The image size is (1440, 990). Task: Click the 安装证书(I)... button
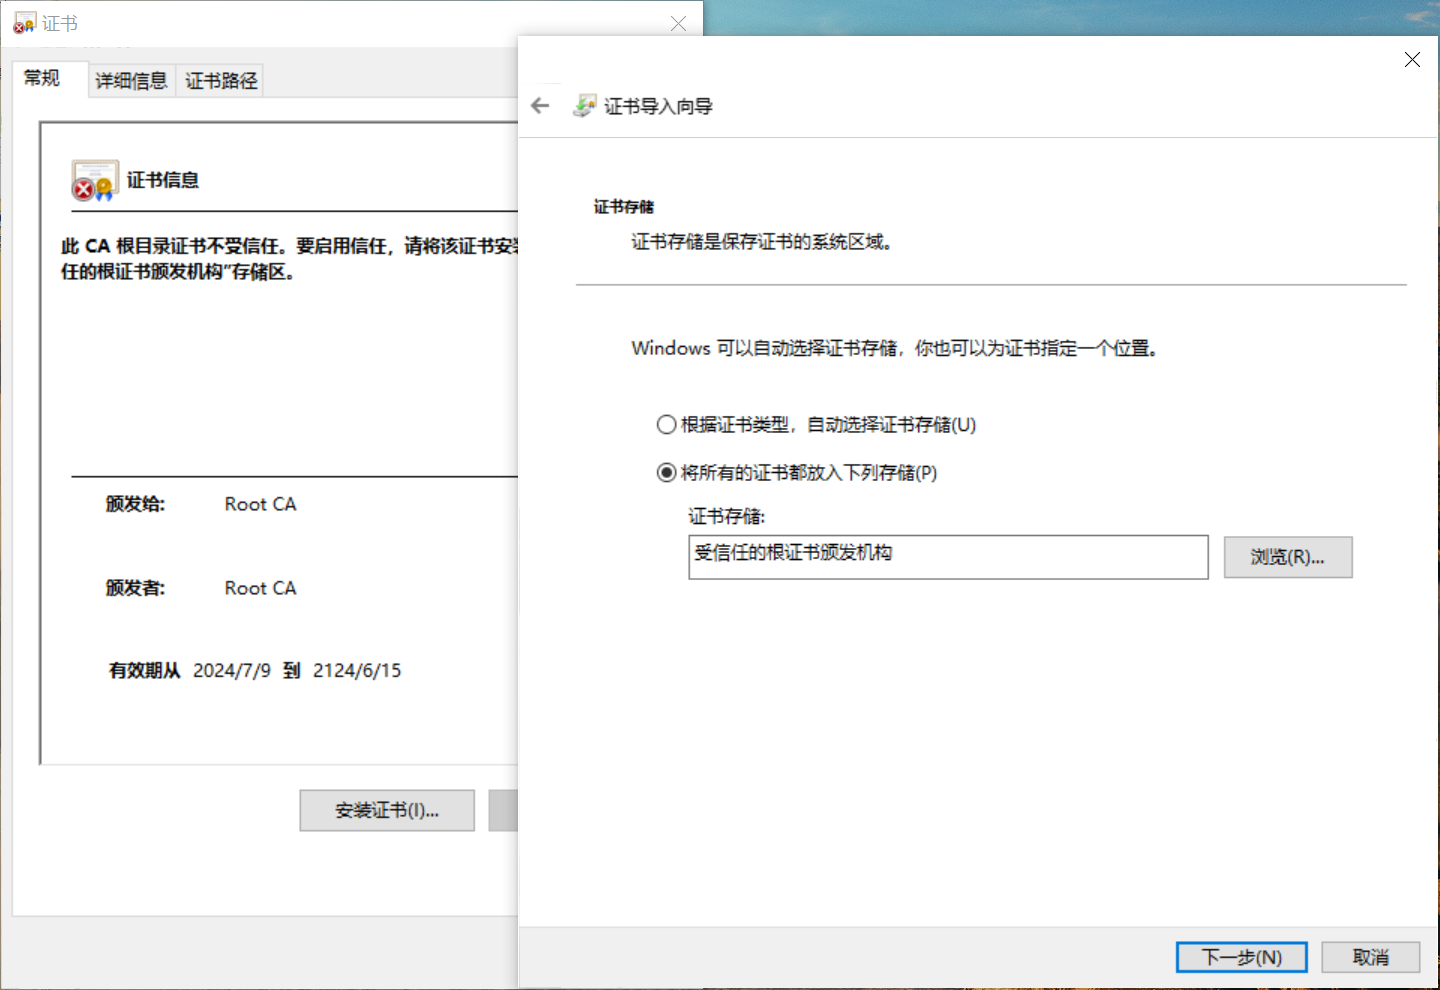(x=387, y=810)
